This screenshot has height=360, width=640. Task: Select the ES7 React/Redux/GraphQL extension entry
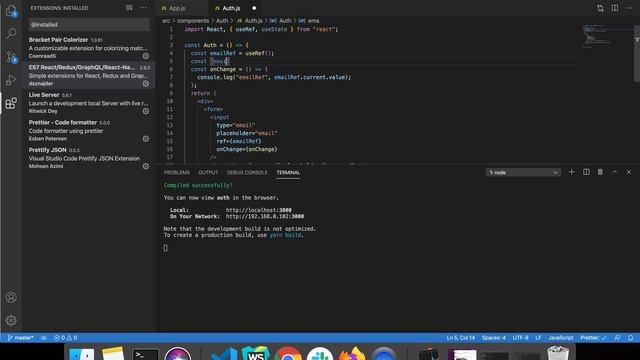(89, 75)
